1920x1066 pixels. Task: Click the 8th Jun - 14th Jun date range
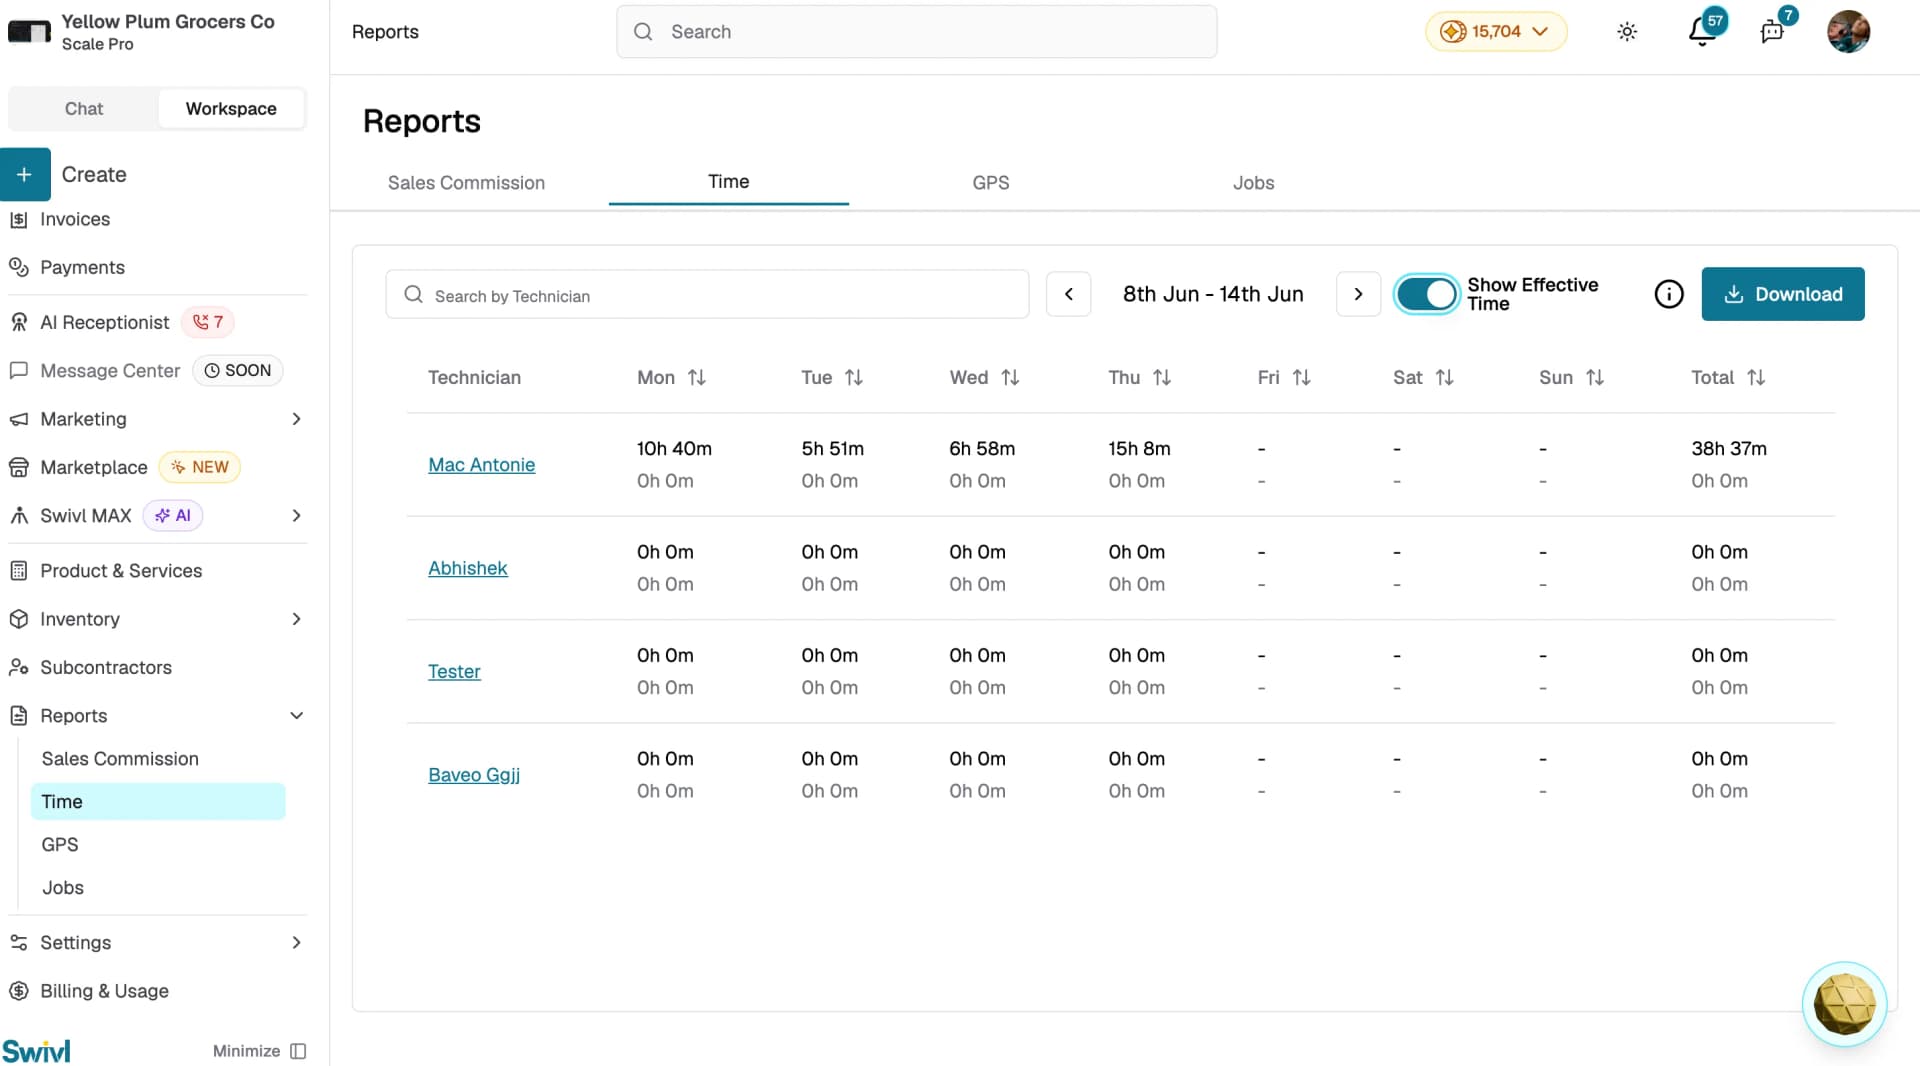pos(1213,294)
